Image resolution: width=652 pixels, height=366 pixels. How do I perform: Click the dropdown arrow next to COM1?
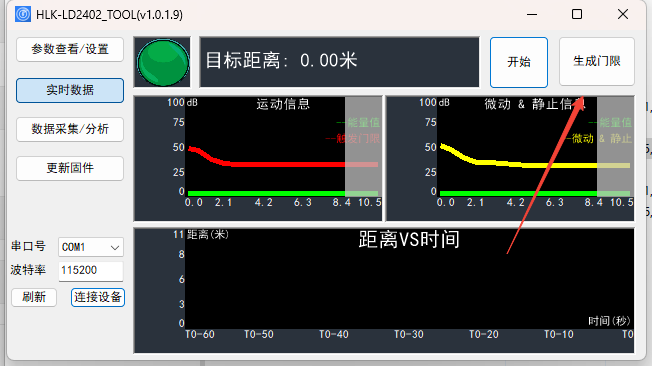coord(115,248)
